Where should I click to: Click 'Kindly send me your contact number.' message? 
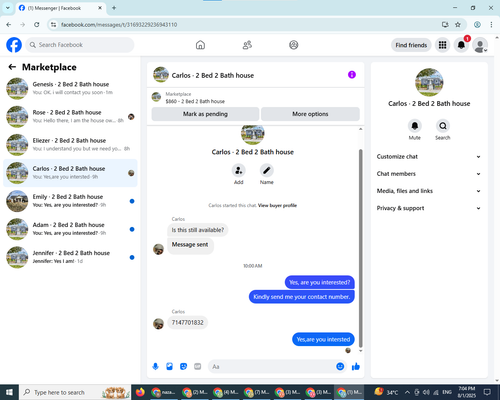(302, 297)
